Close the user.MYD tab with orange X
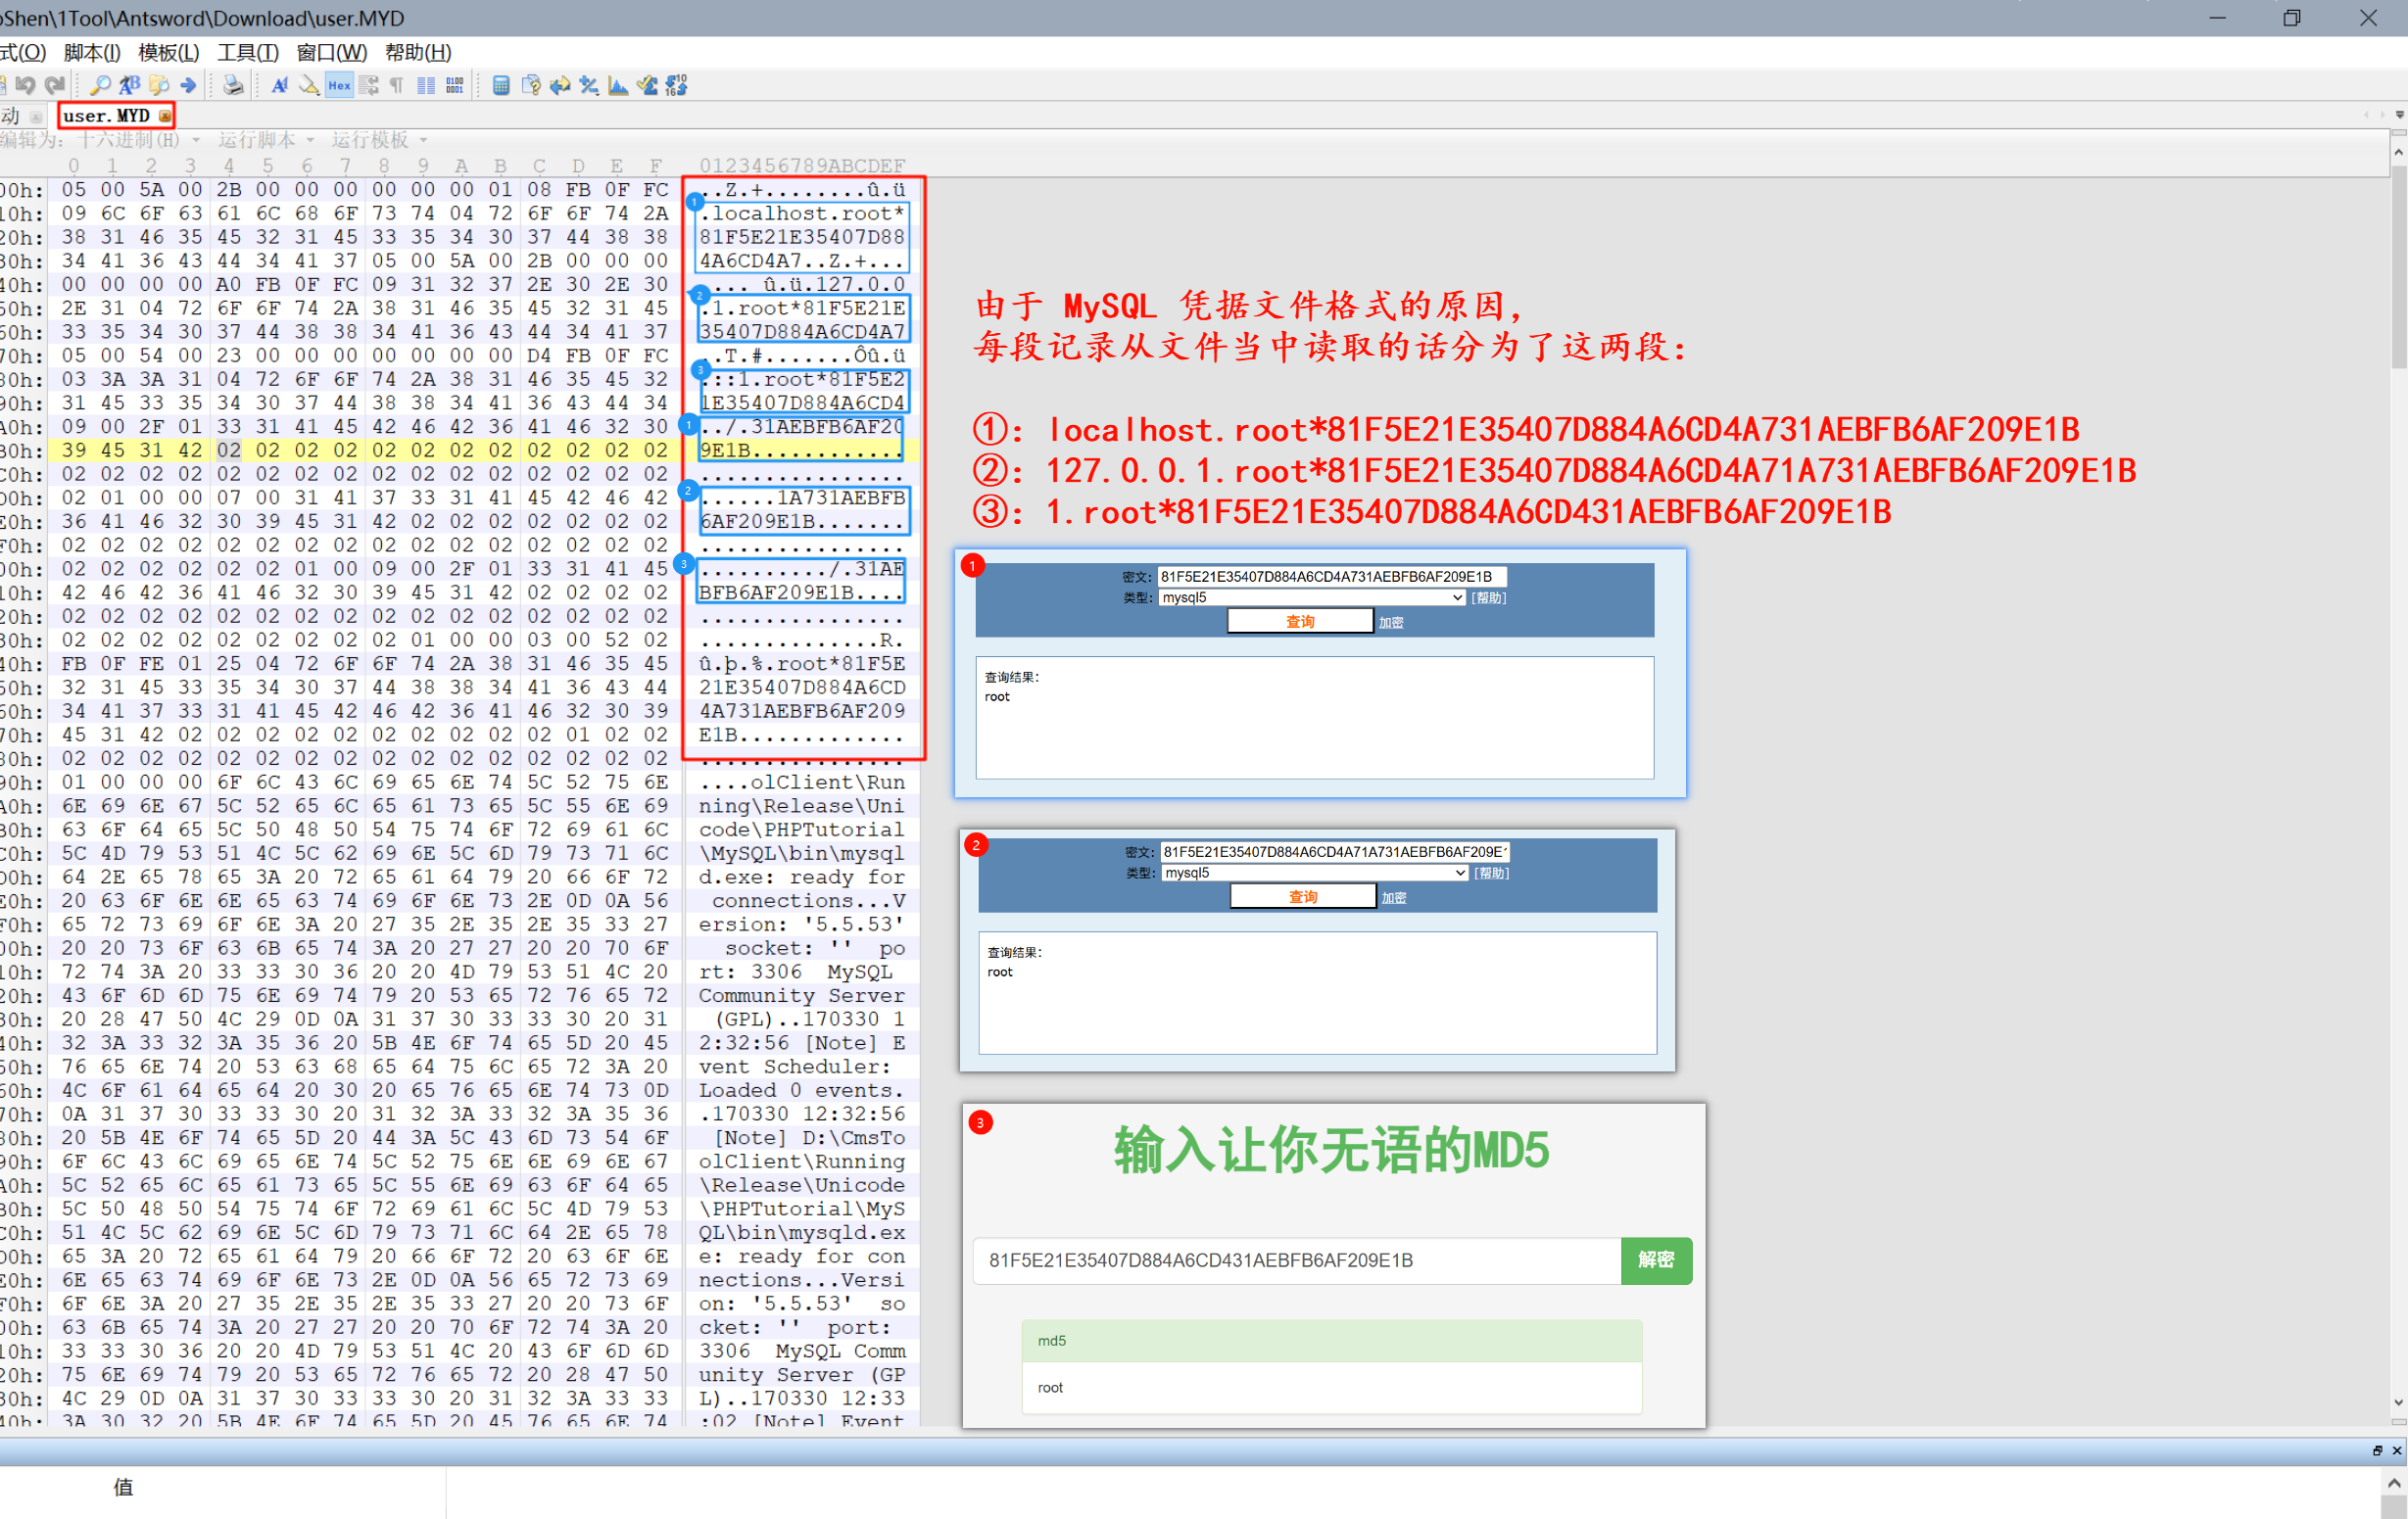 [165, 116]
